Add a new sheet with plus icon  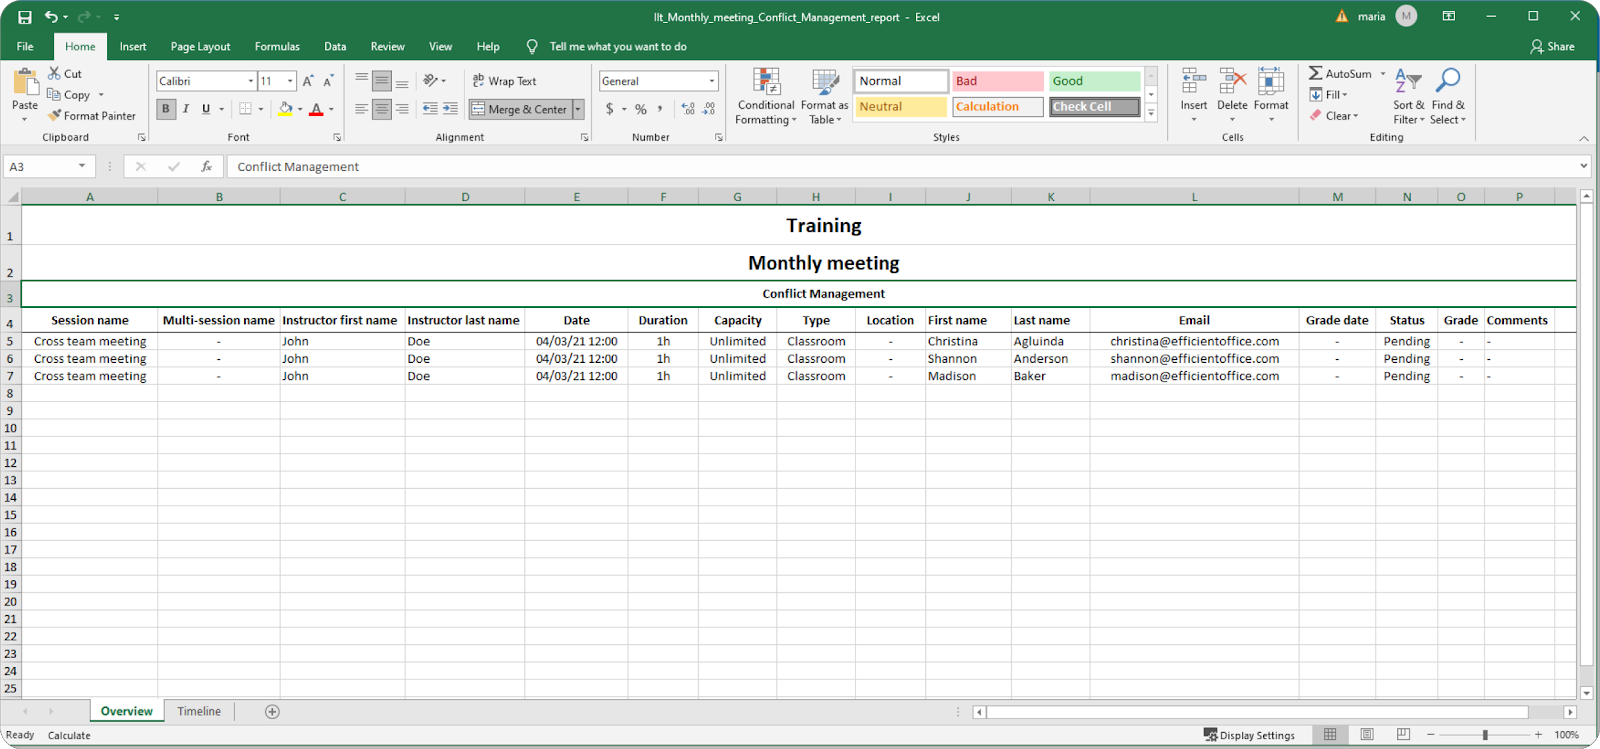[272, 711]
